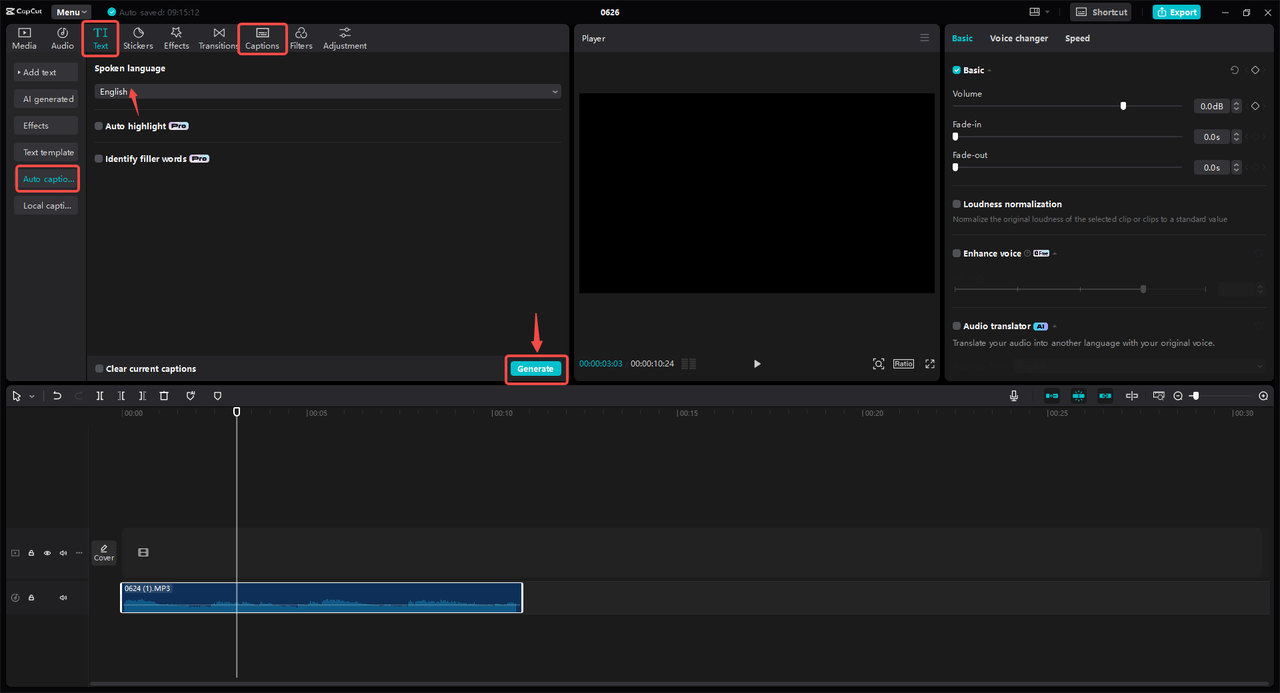Open the Shortcut settings button
1280x693 pixels.
pos(1101,12)
